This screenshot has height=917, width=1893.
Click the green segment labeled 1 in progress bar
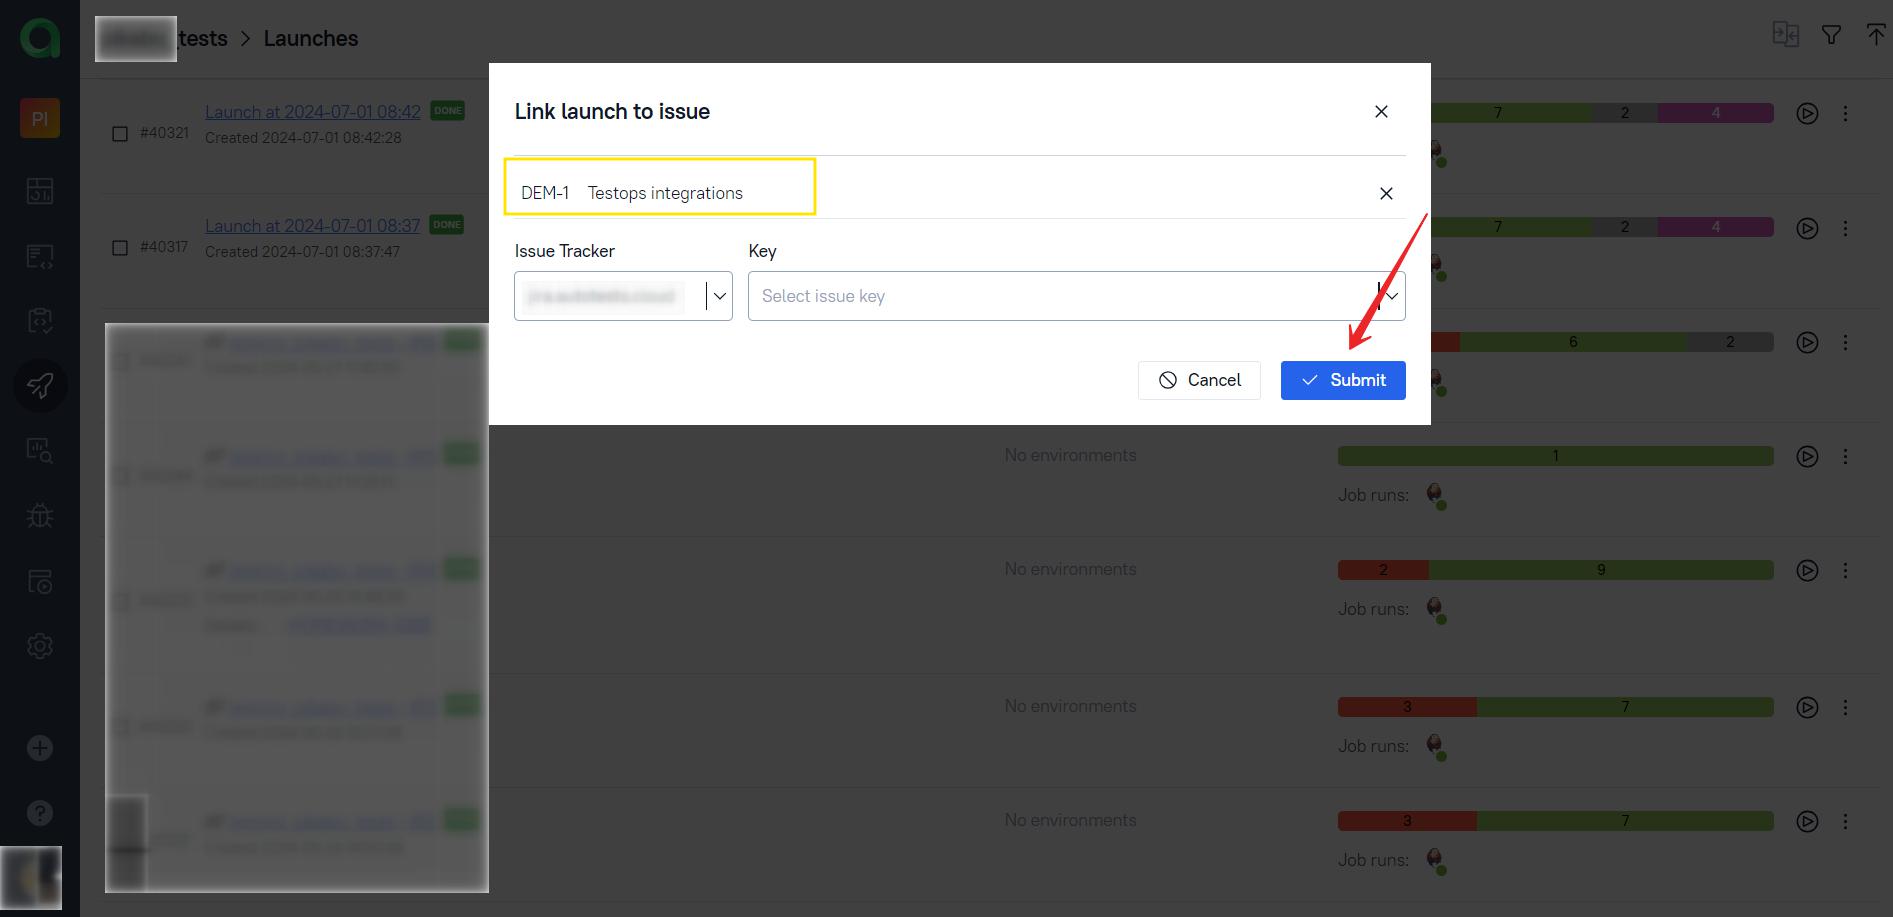[x=1555, y=456]
